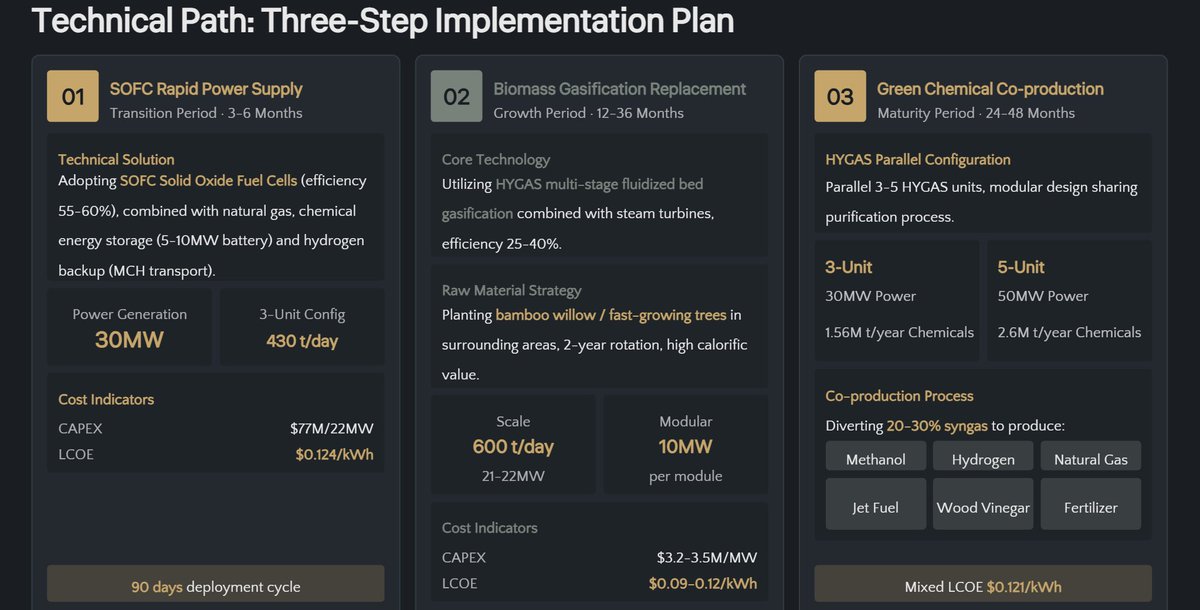The image size is (1200, 610).
Task: Open the SOFC Solid Oxide Fuel Cells link
Action: tap(209, 181)
